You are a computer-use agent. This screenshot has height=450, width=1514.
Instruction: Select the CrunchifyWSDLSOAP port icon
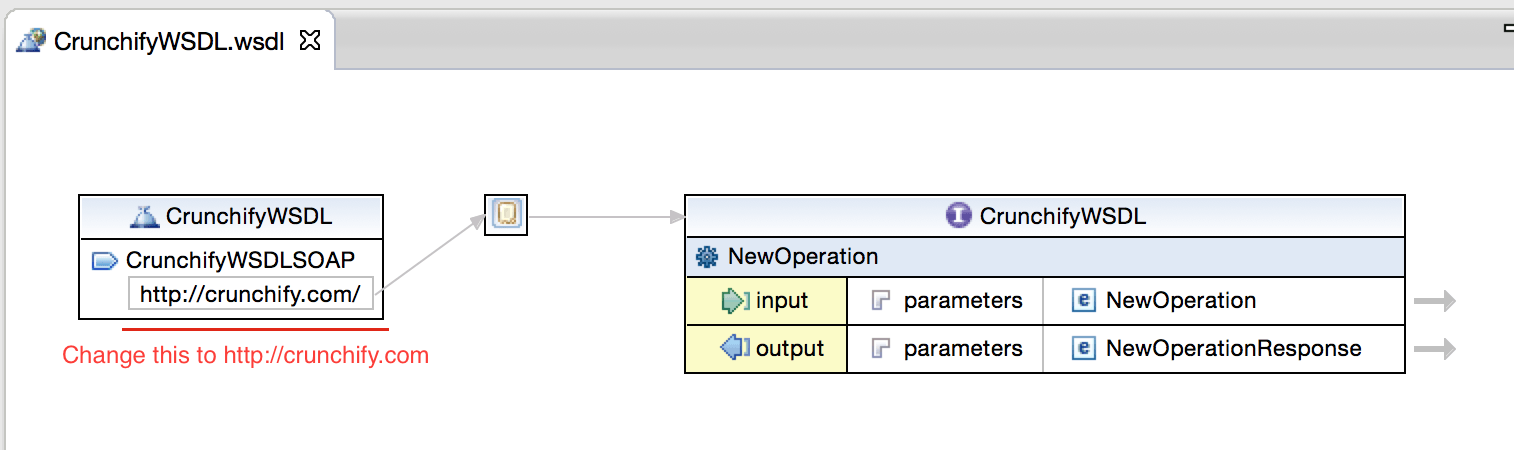pyautogui.click(x=105, y=261)
